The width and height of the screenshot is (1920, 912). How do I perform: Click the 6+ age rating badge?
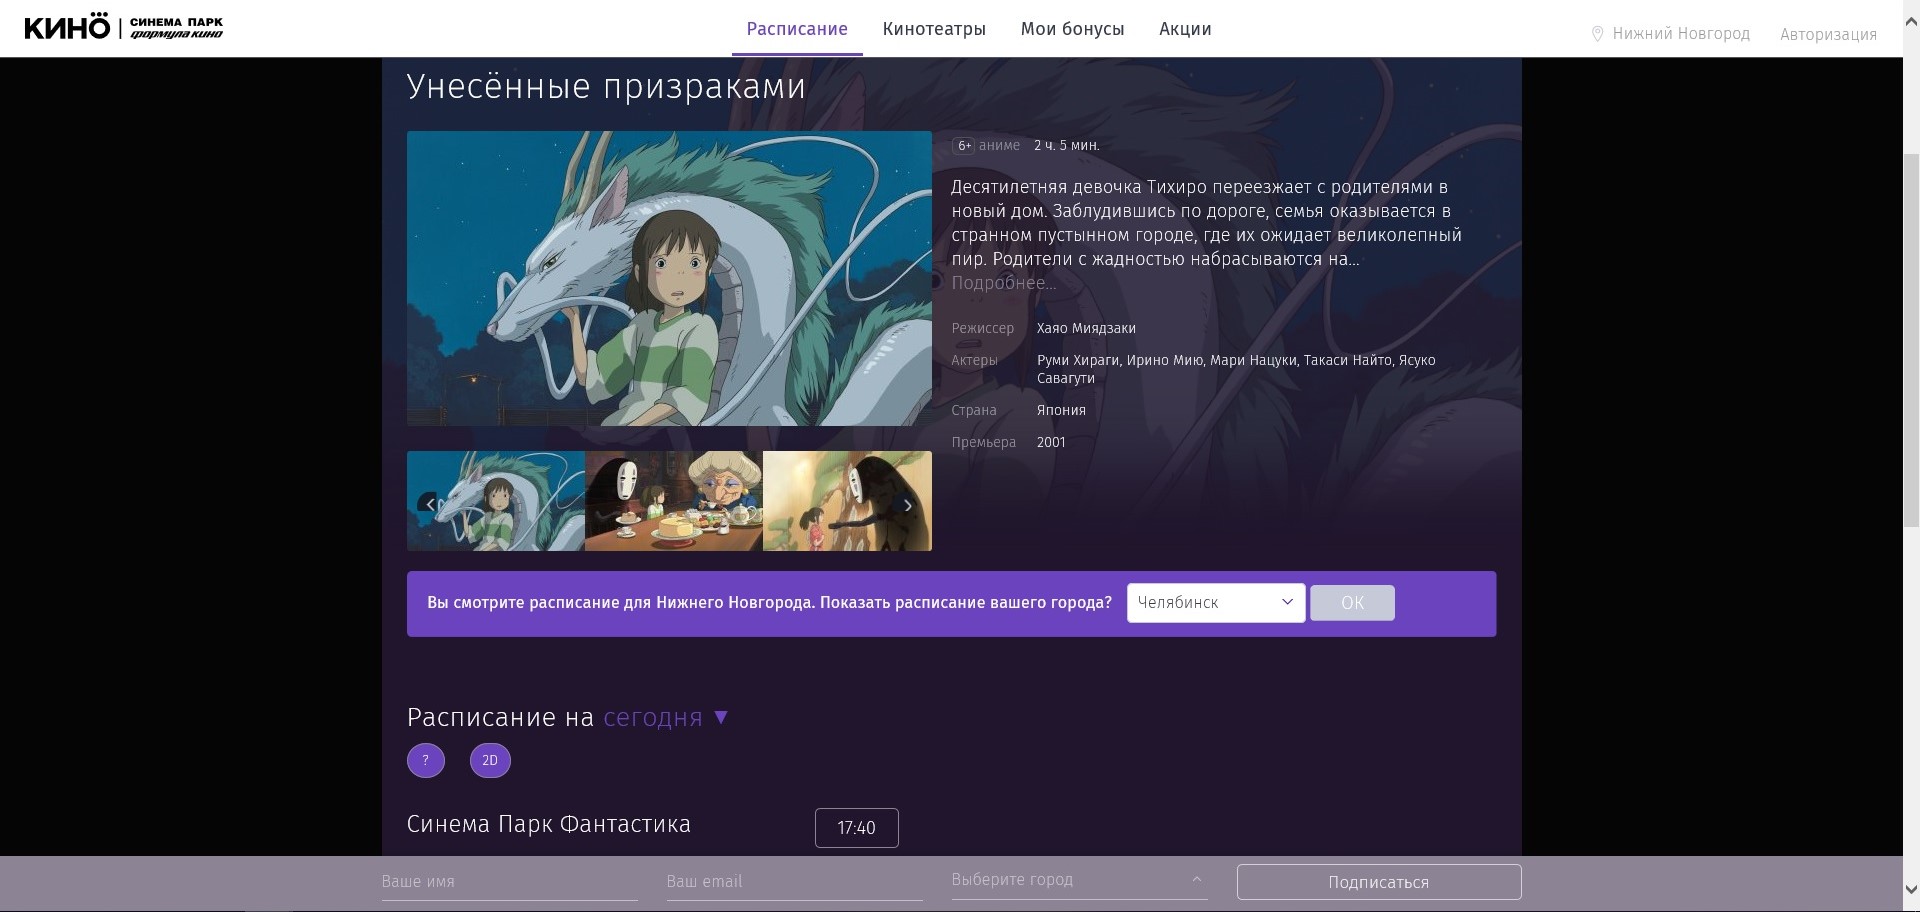click(964, 146)
